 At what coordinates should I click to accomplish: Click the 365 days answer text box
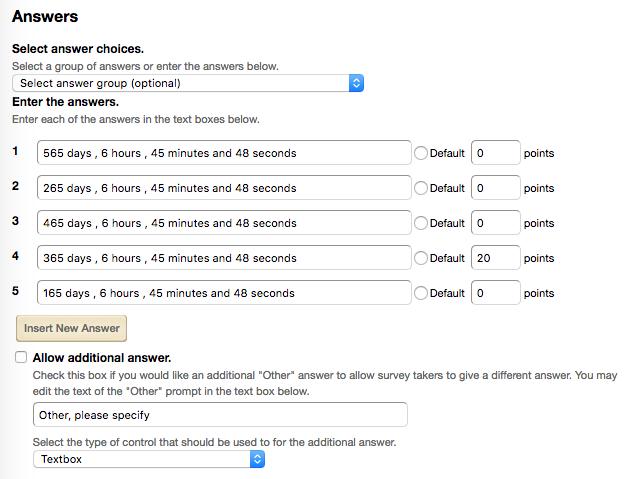click(224, 257)
